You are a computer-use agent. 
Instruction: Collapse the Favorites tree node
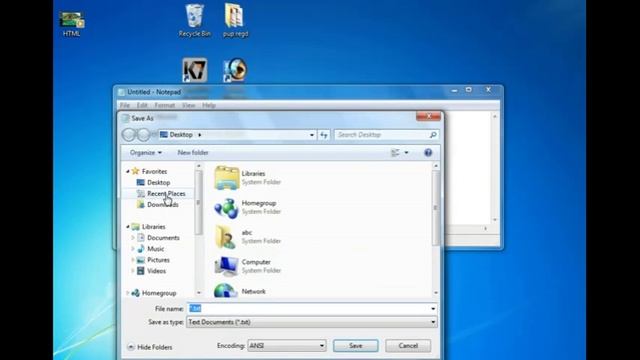coord(128,171)
